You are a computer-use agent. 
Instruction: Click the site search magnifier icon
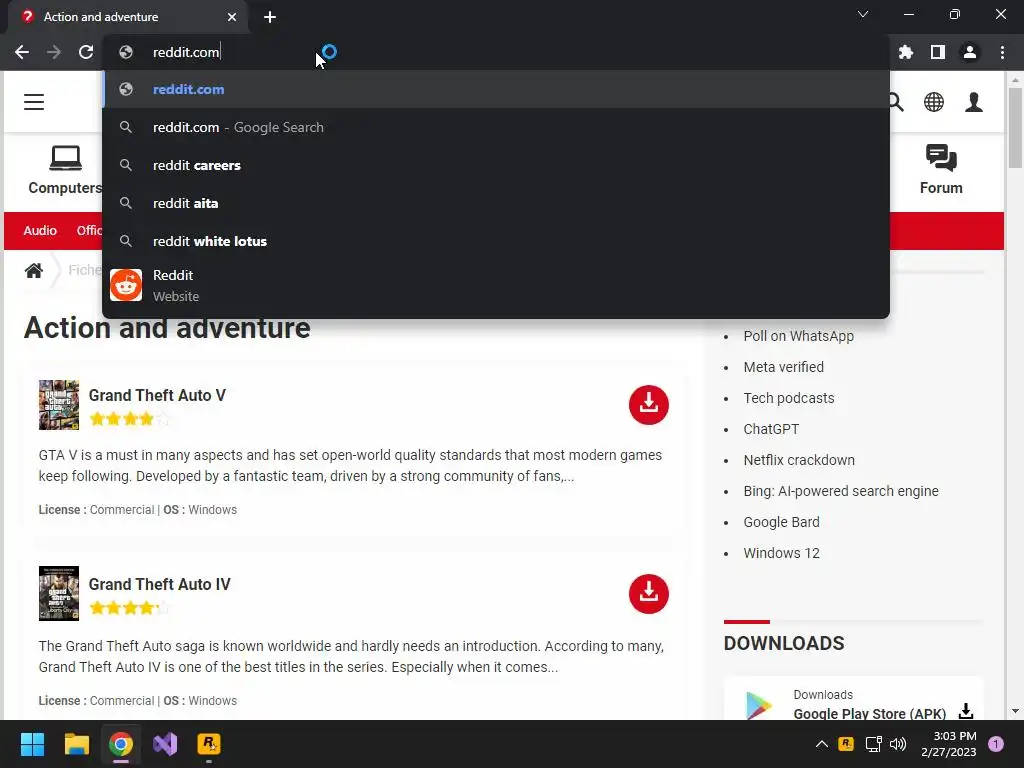[x=895, y=102]
